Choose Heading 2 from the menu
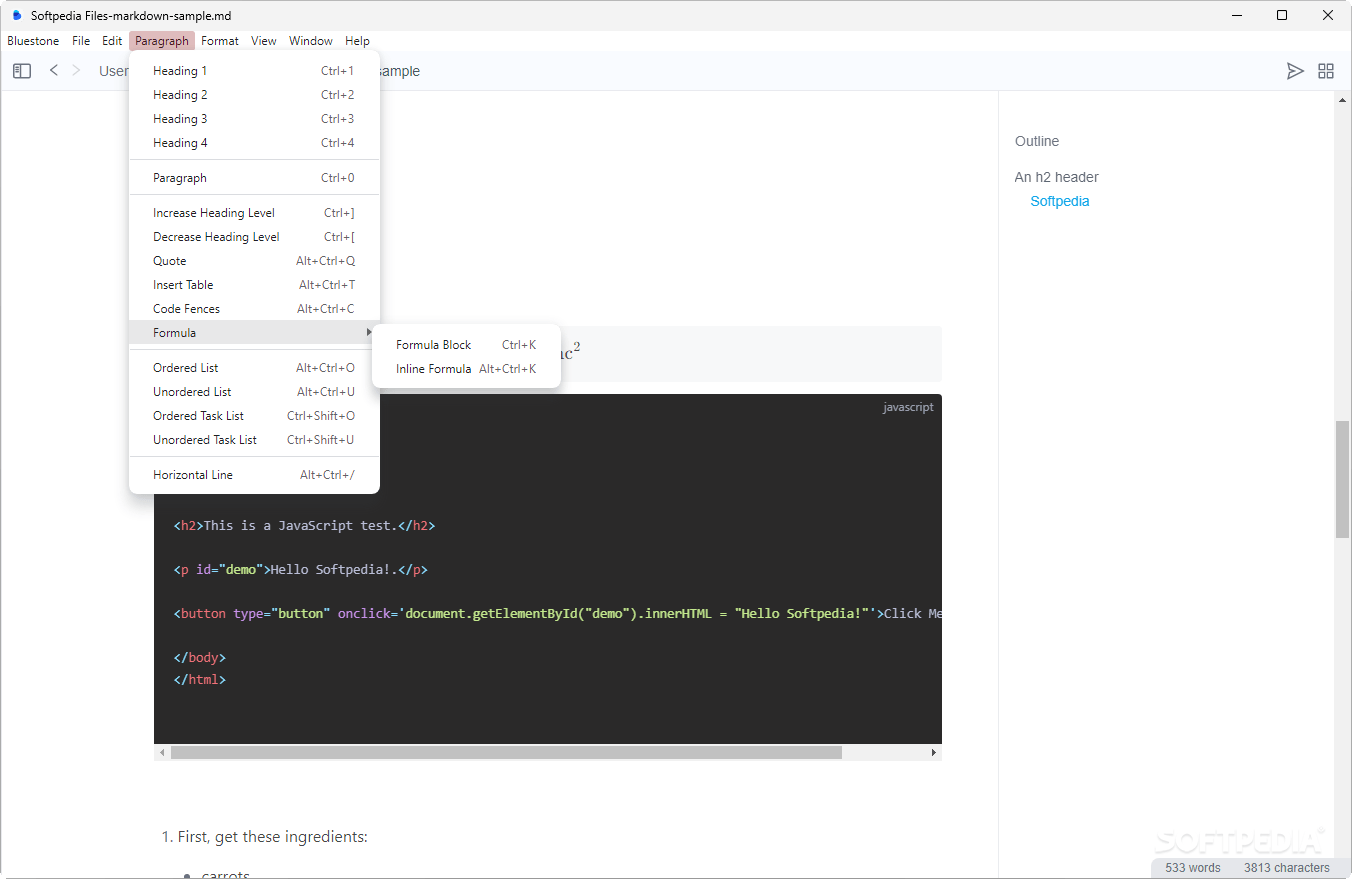The height and width of the screenshot is (879, 1352). 254,95
